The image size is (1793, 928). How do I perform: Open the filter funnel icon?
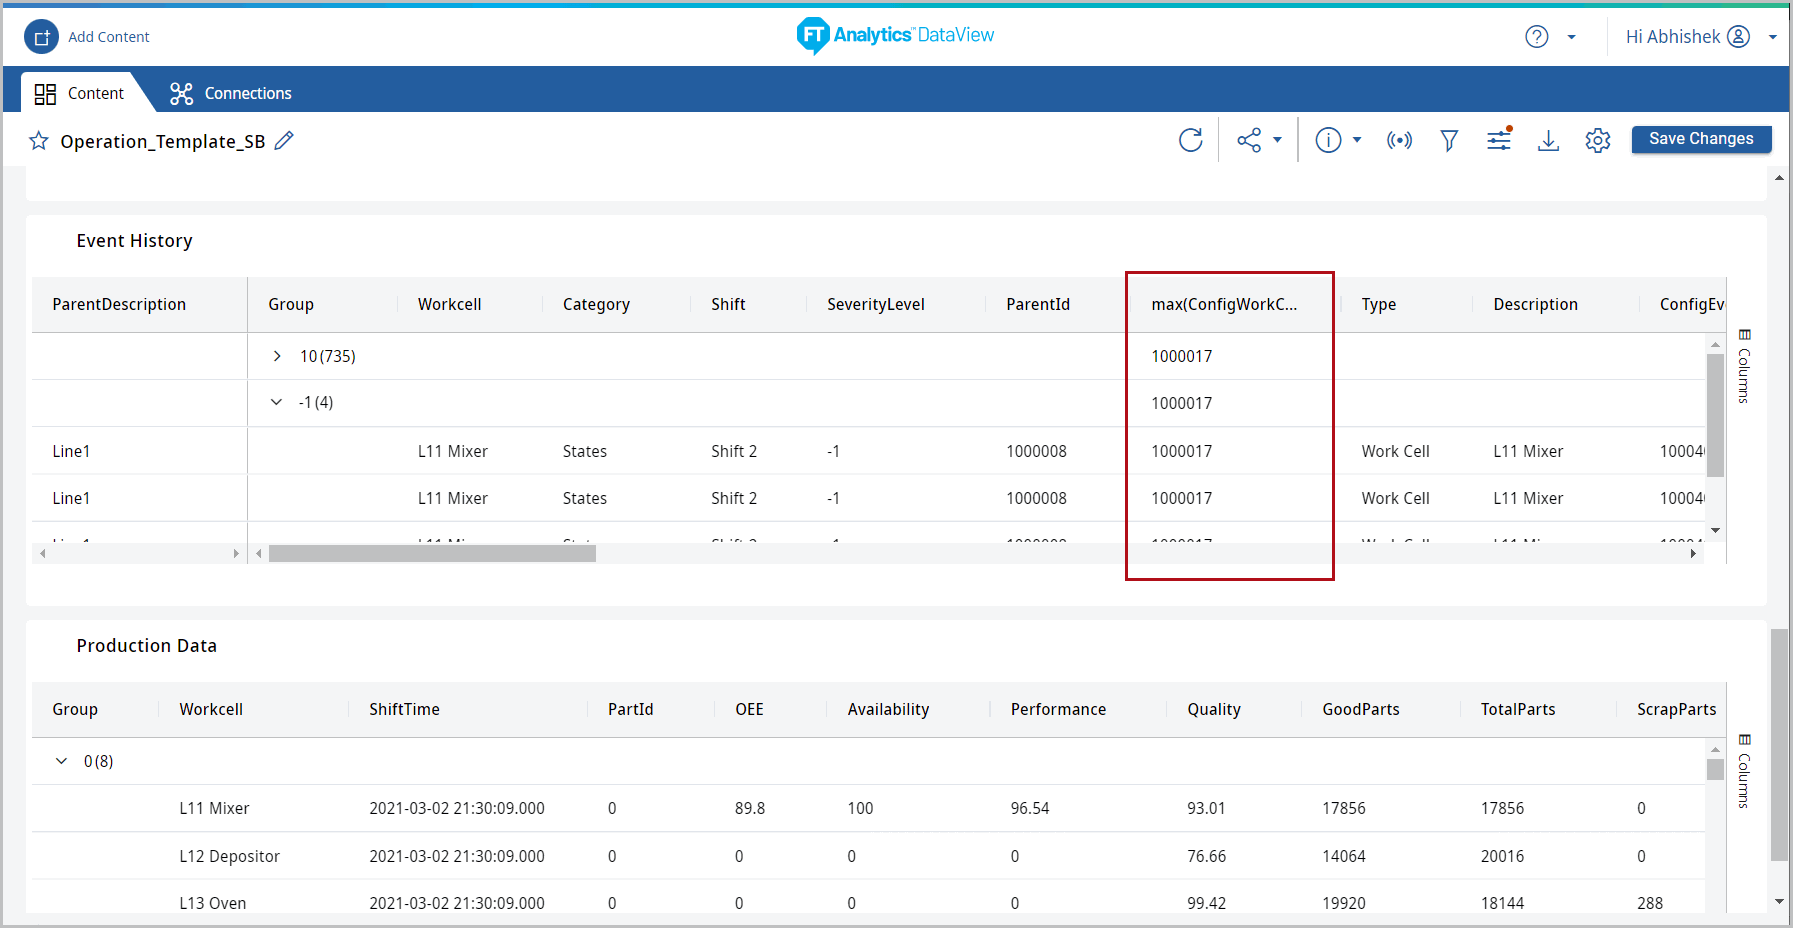tap(1449, 140)
